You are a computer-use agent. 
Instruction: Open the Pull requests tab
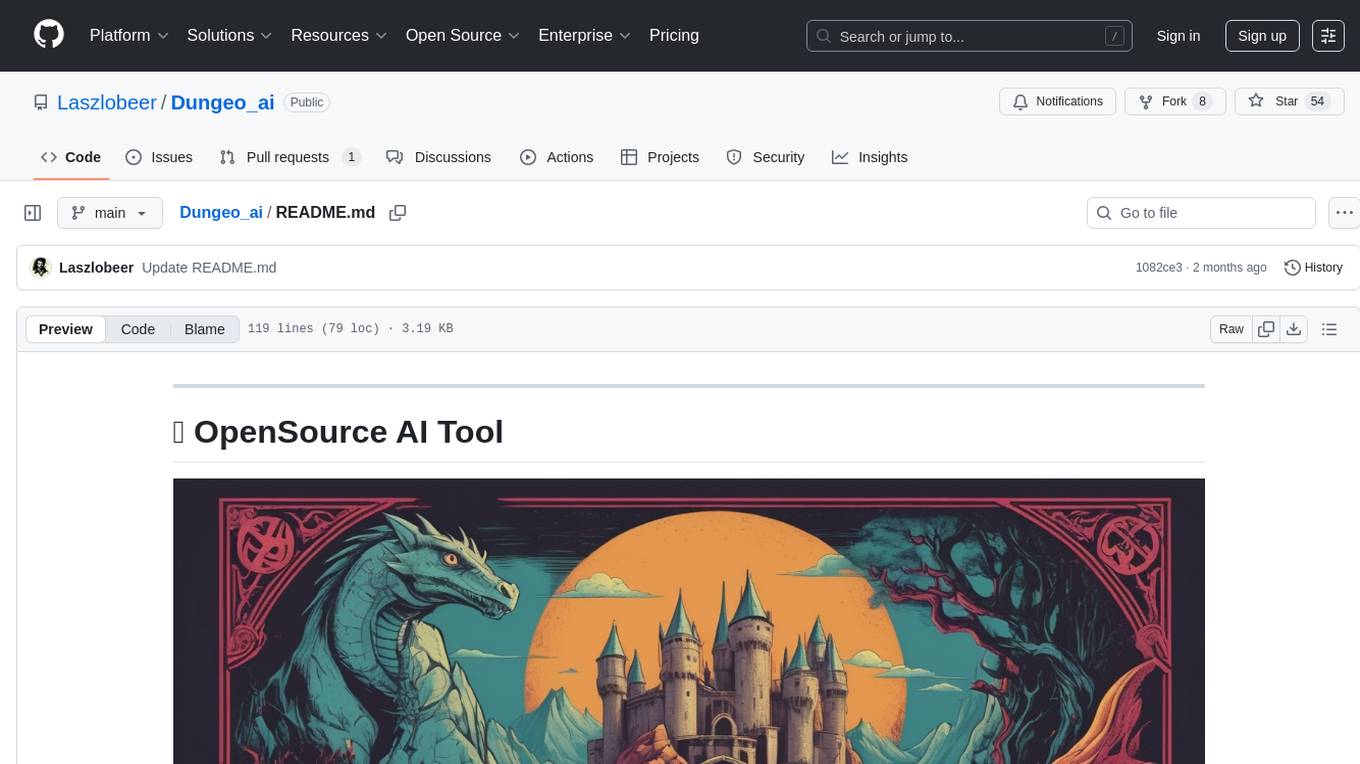click(290, 157)
